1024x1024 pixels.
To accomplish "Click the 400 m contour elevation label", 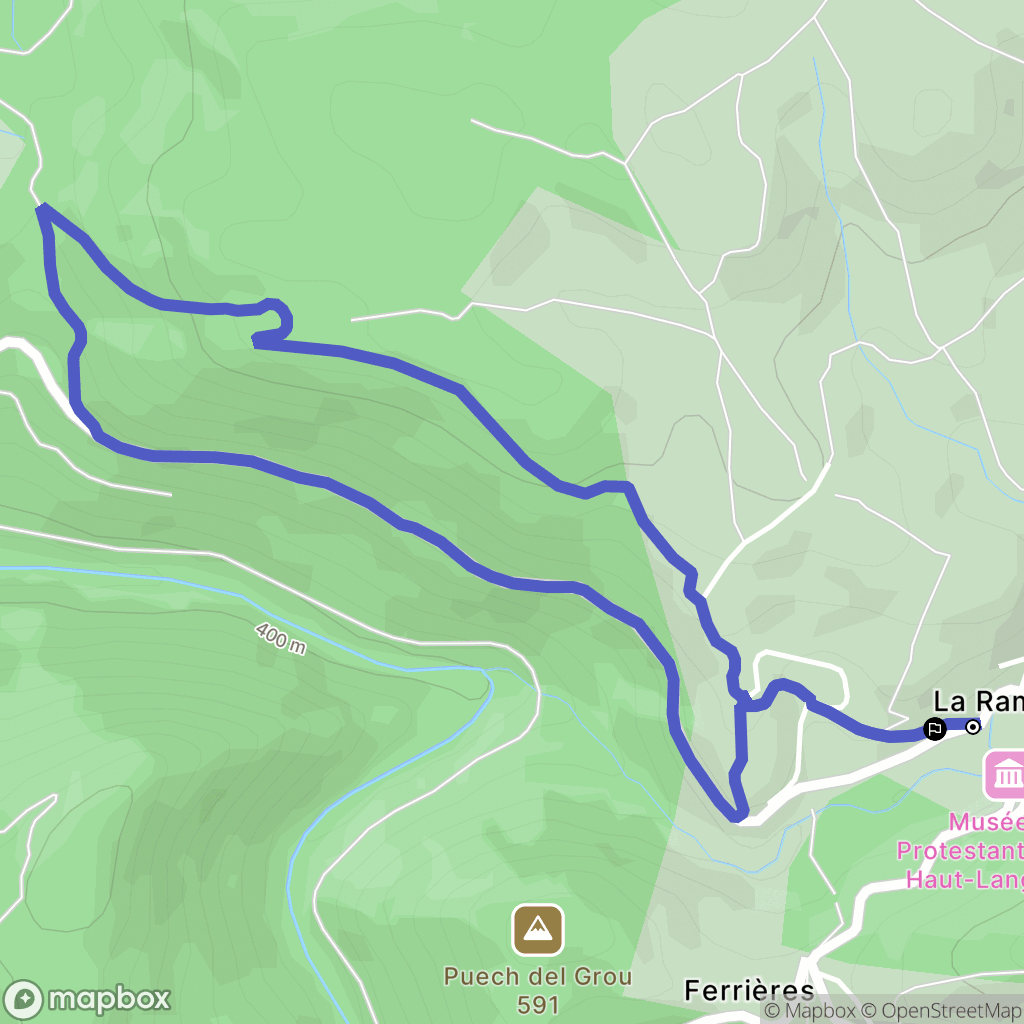I will coord(280,637).
